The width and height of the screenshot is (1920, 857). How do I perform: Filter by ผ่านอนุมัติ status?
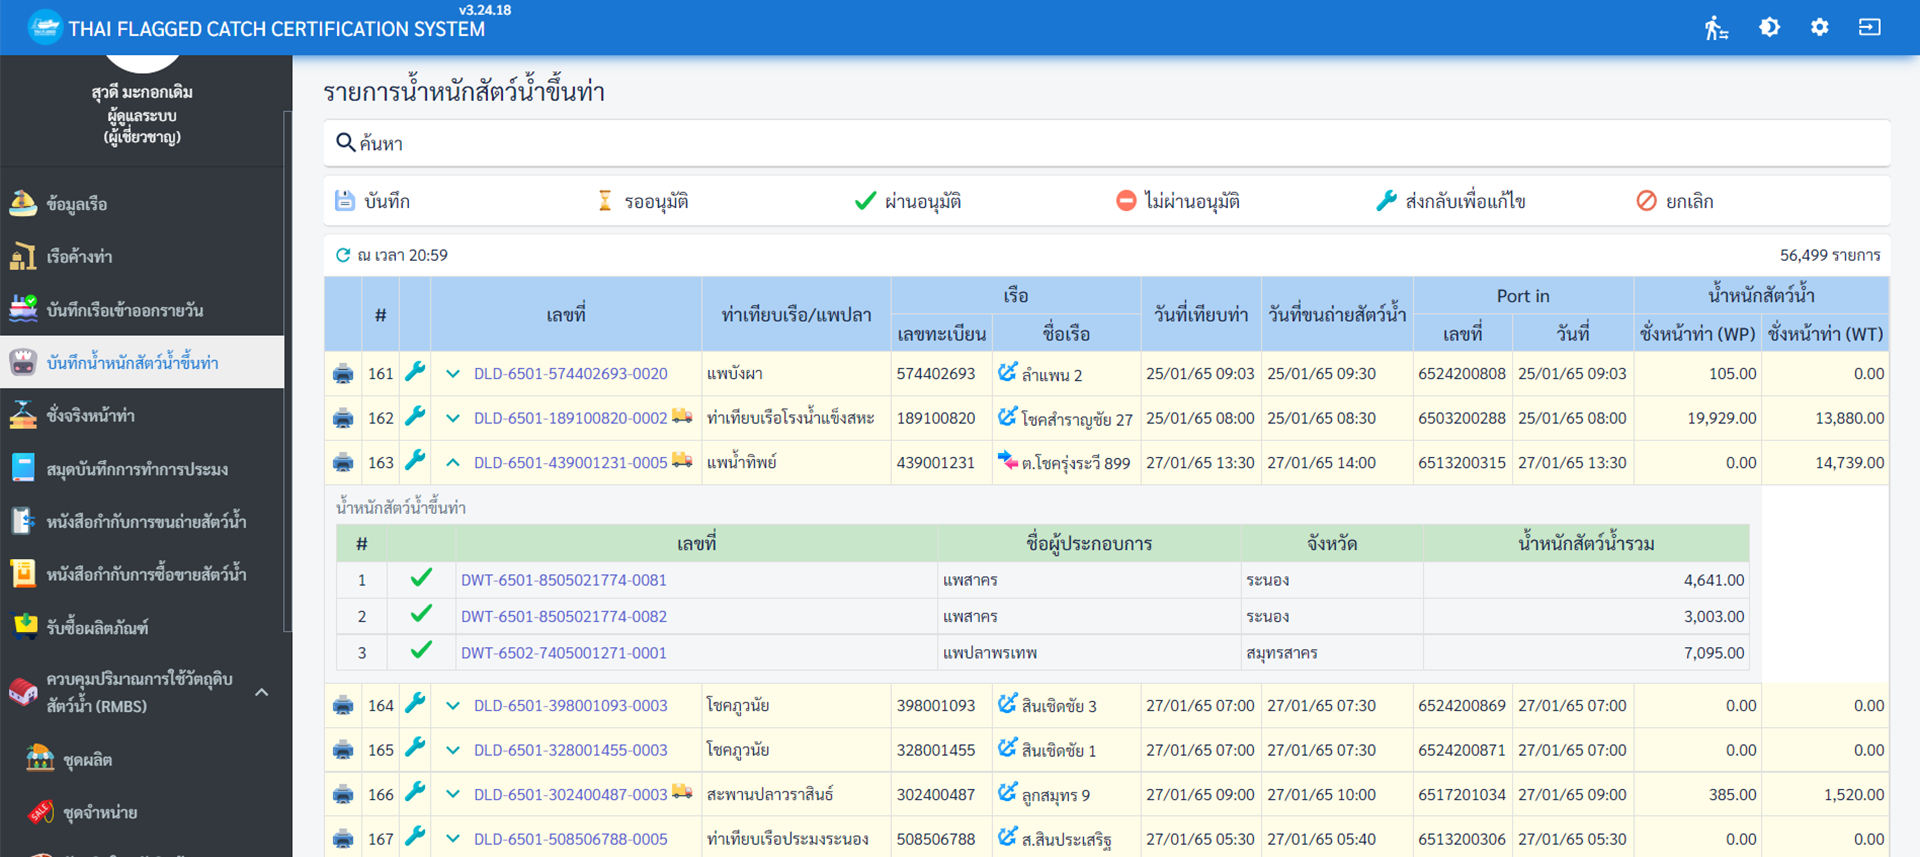(908, 201)
